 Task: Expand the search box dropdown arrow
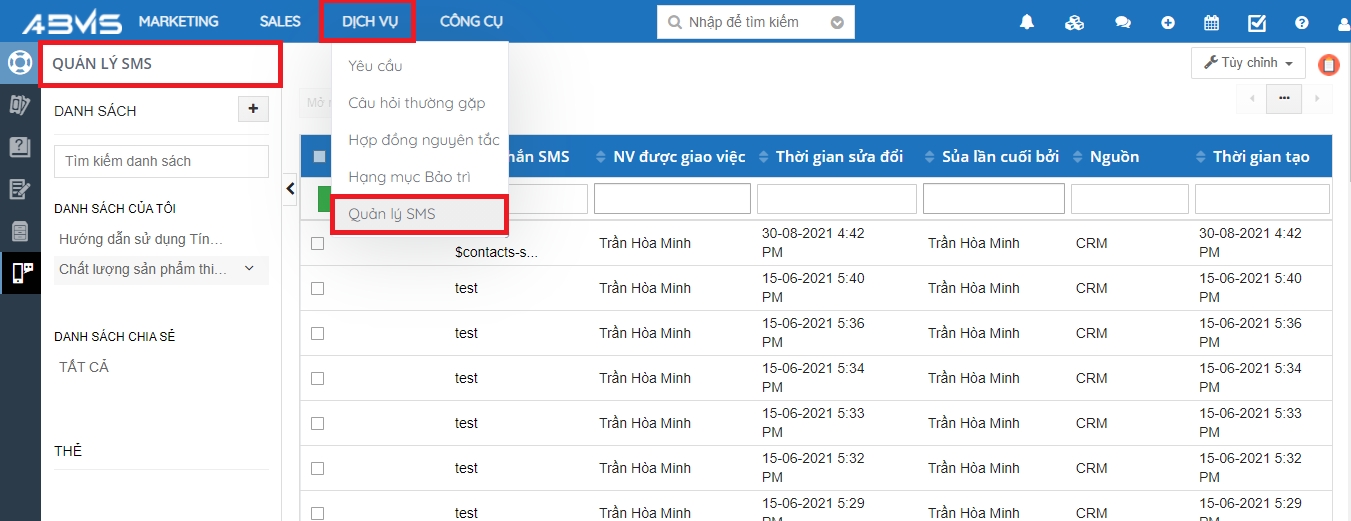click(837, 22)
